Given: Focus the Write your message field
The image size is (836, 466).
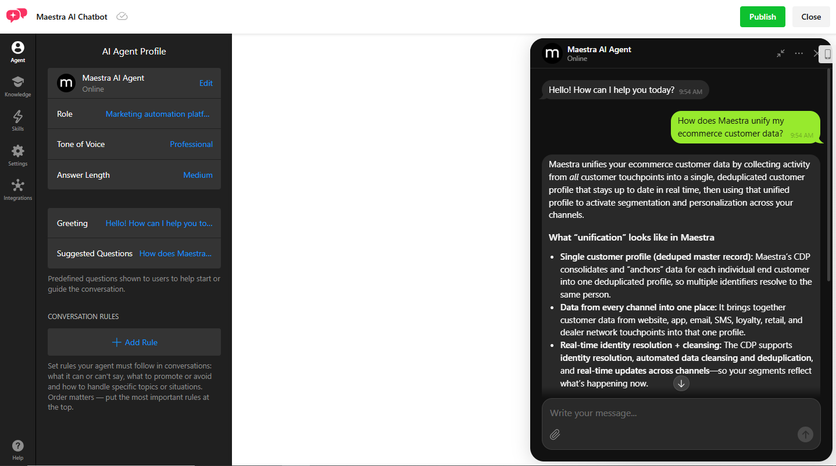Looking at the screenshot, I should tap(681, 413).
